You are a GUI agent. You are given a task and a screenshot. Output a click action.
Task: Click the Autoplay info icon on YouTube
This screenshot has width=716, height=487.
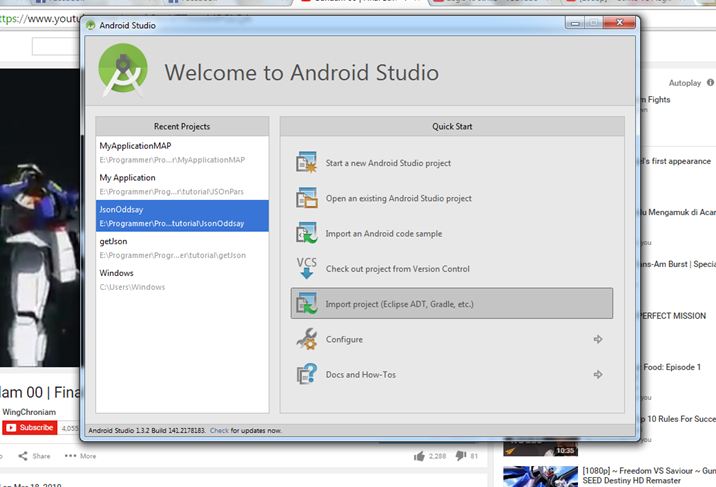(710, 83)
